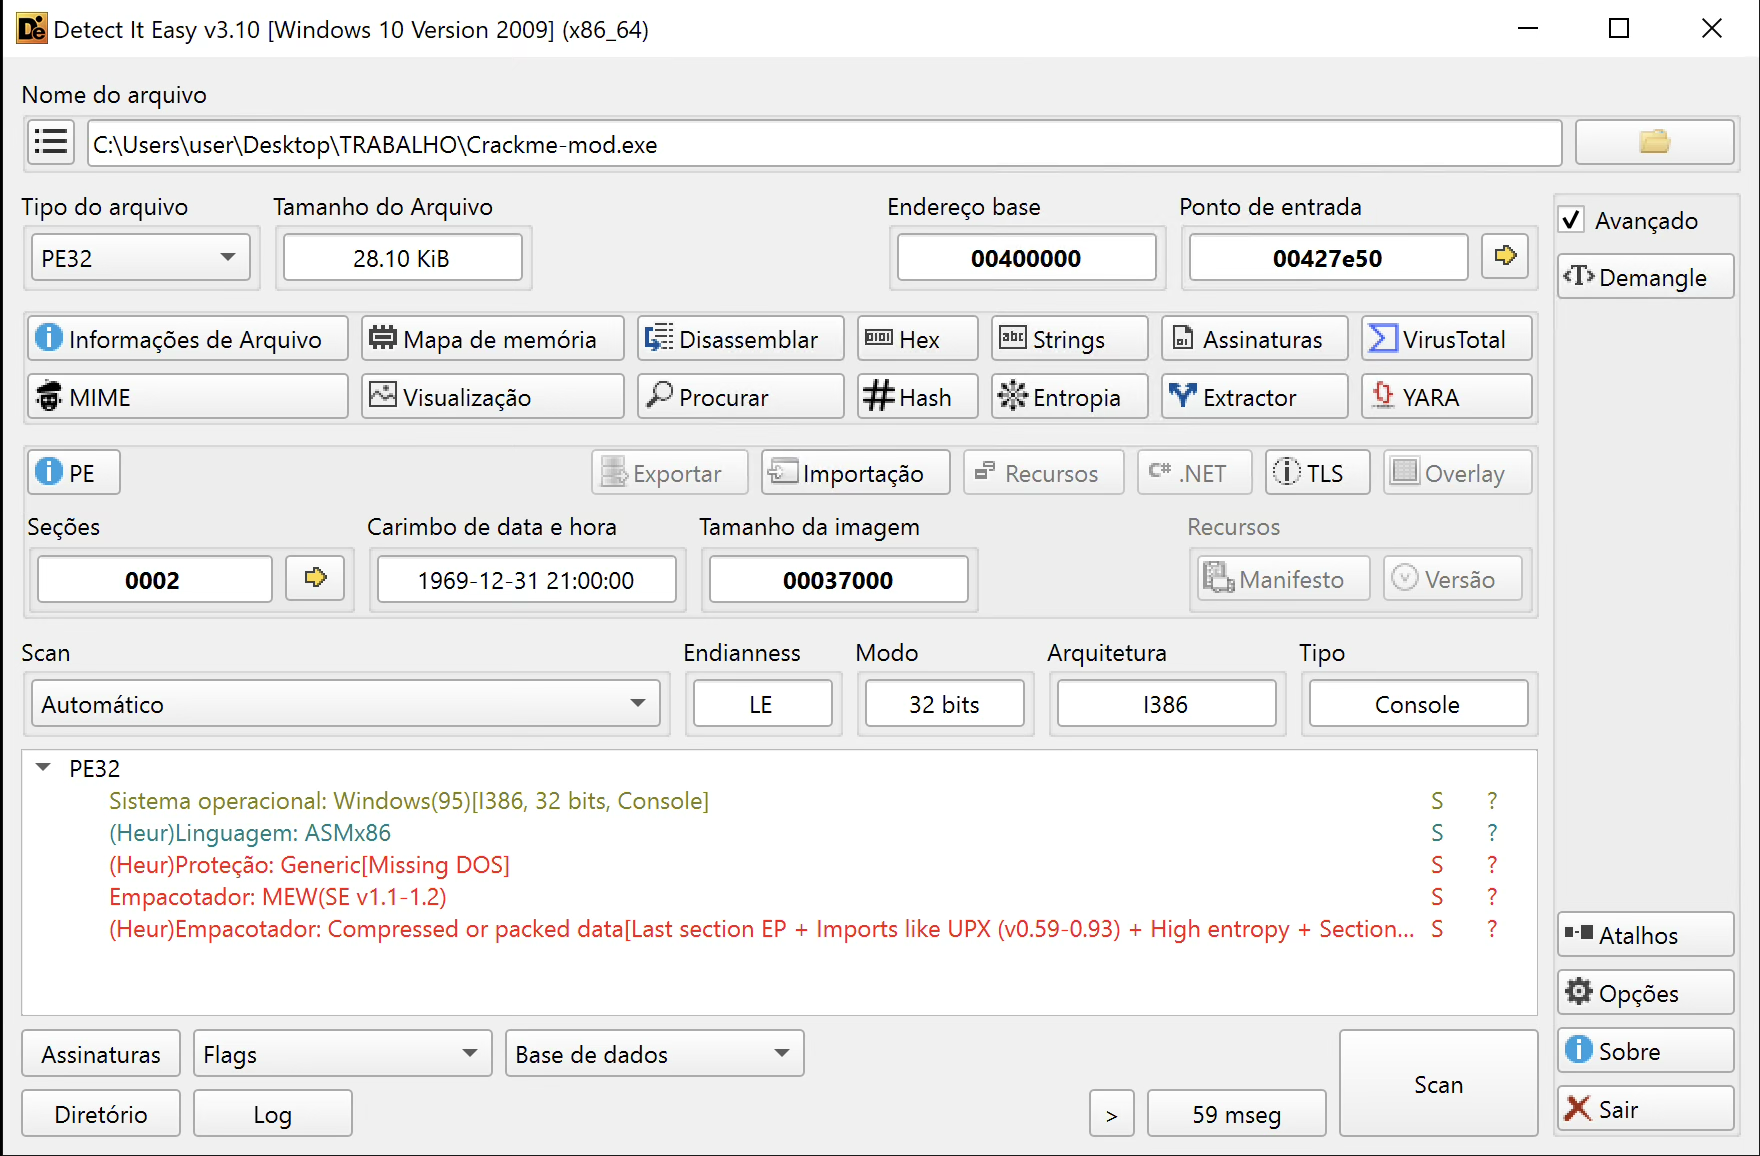Open the Hex viewer
Viewport: 1760px width, 1156px height.
coord(918,339)
